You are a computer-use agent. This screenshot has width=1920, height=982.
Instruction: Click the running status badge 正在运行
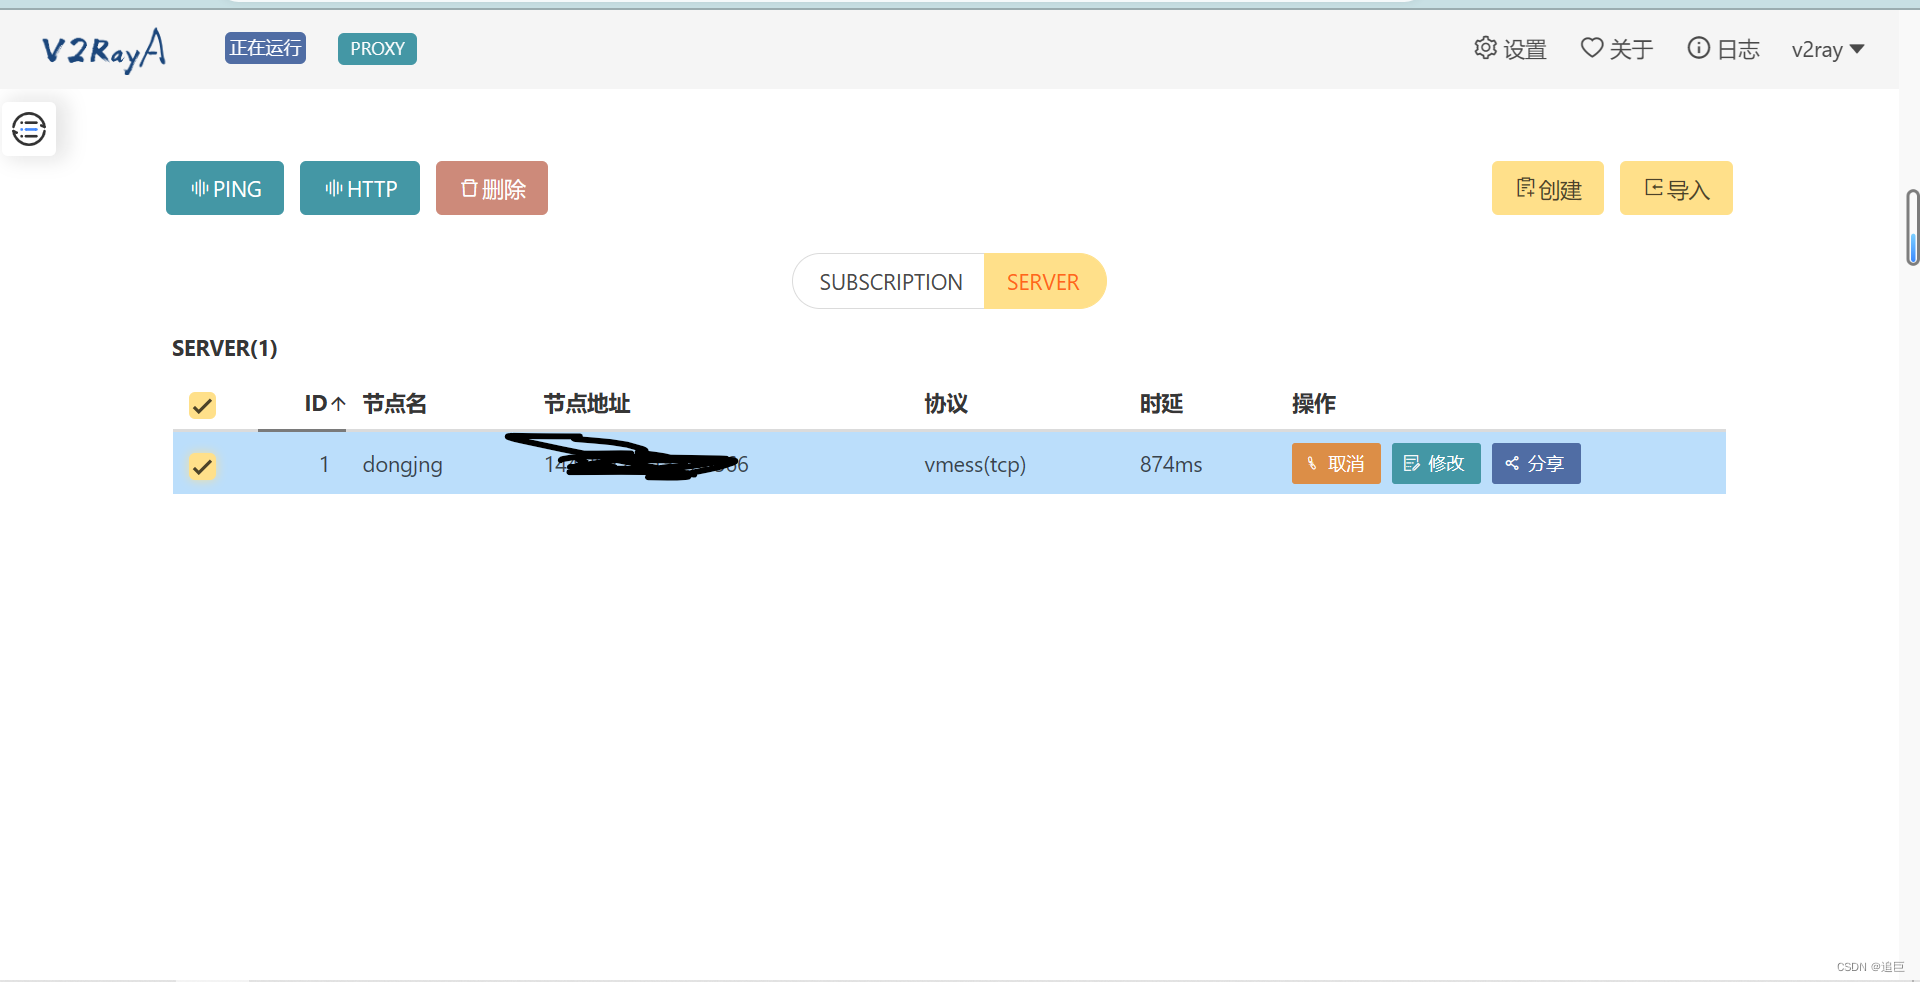(x=265, y=48)
